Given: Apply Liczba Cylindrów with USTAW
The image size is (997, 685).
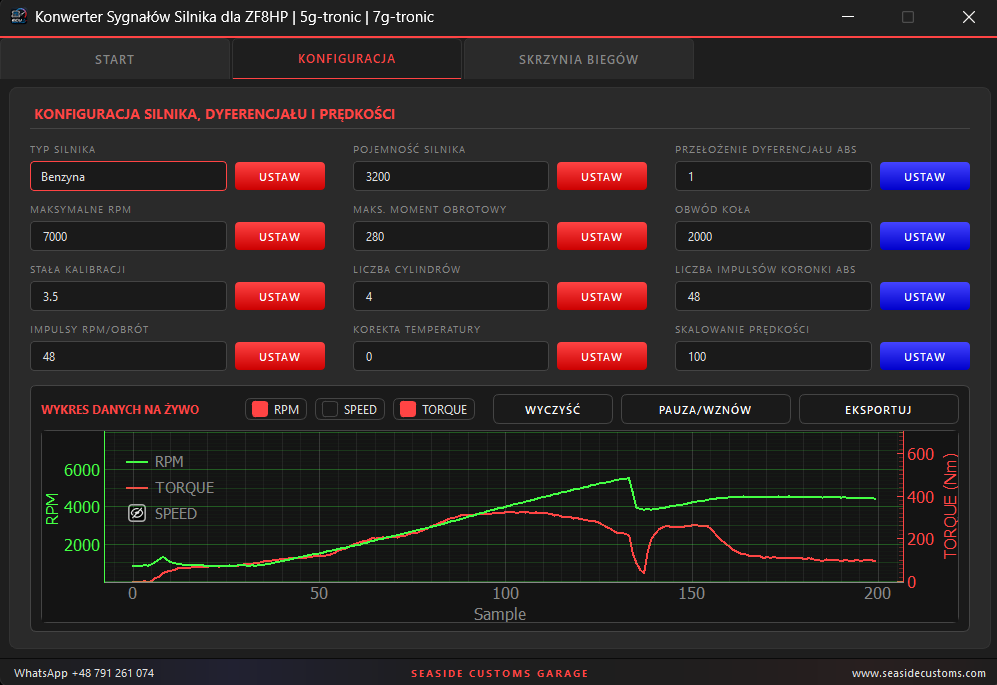Looking at the screenshot, I should click(x=602, y=296).
